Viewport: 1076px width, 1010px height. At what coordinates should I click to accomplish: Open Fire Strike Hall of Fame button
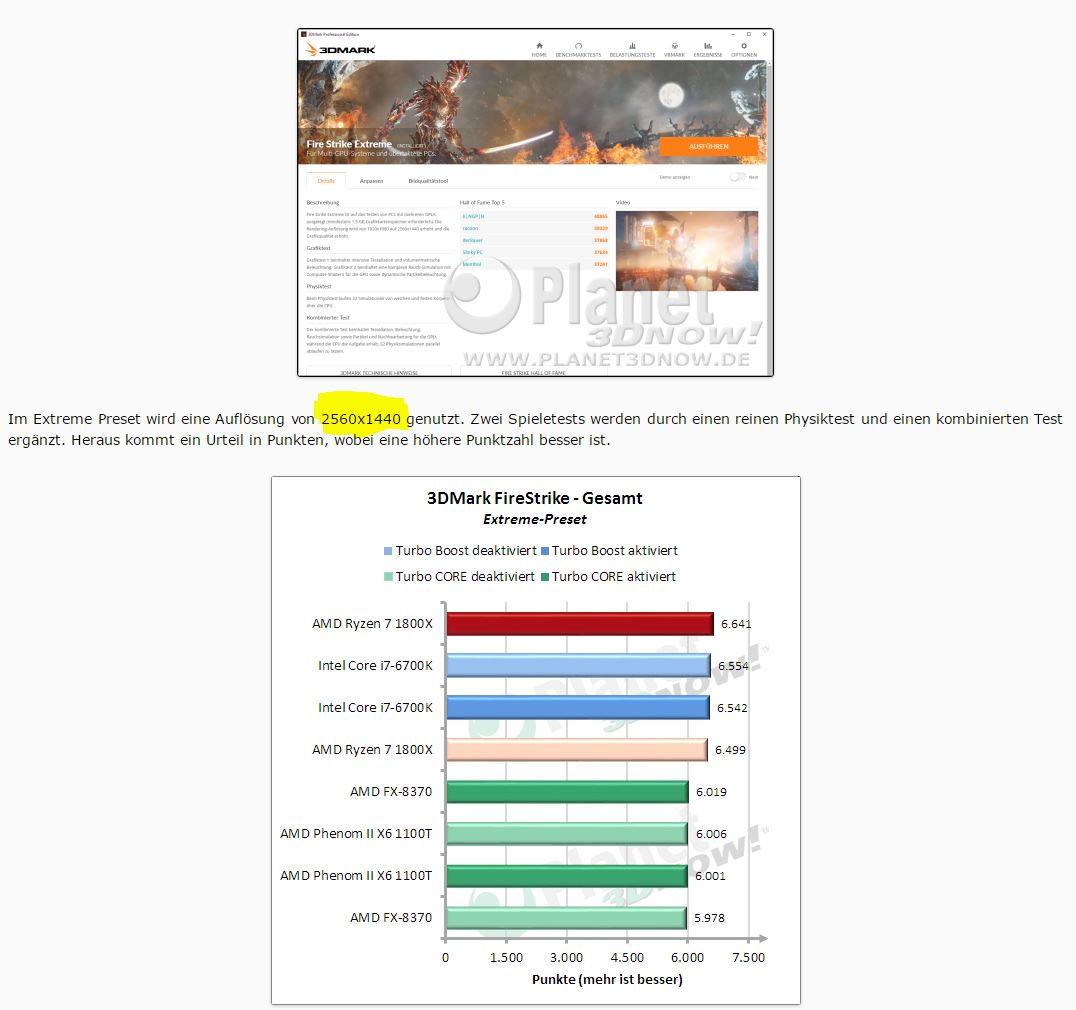[533, 372]
